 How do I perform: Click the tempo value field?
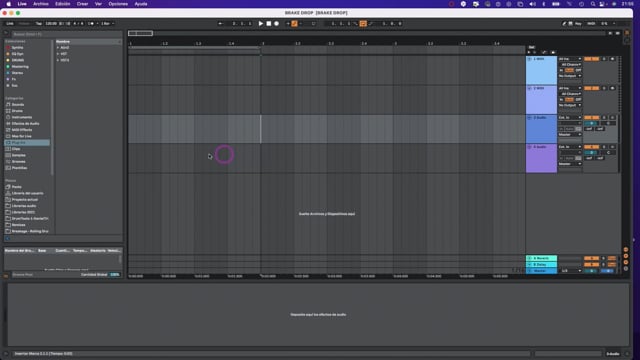point(51,24)
